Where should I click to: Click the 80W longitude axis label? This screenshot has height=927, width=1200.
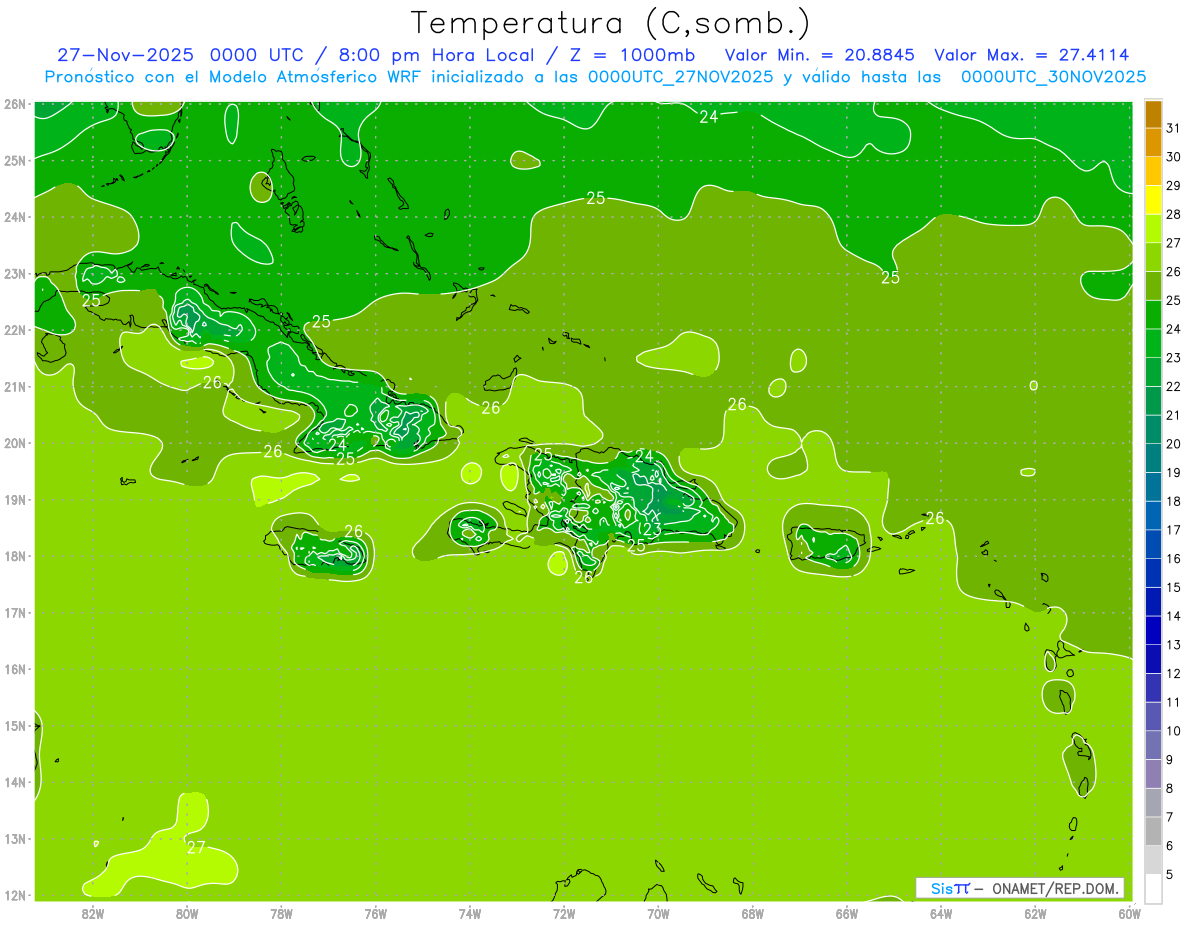[x=187, y=913]
